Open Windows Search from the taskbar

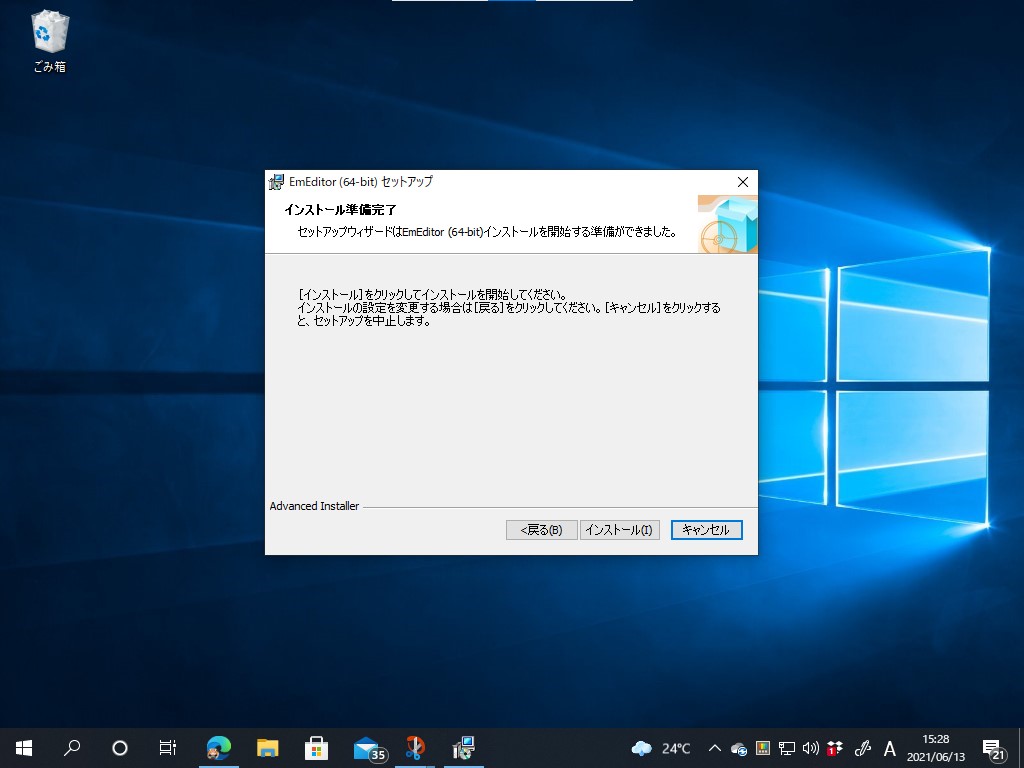tap(71, 747)
